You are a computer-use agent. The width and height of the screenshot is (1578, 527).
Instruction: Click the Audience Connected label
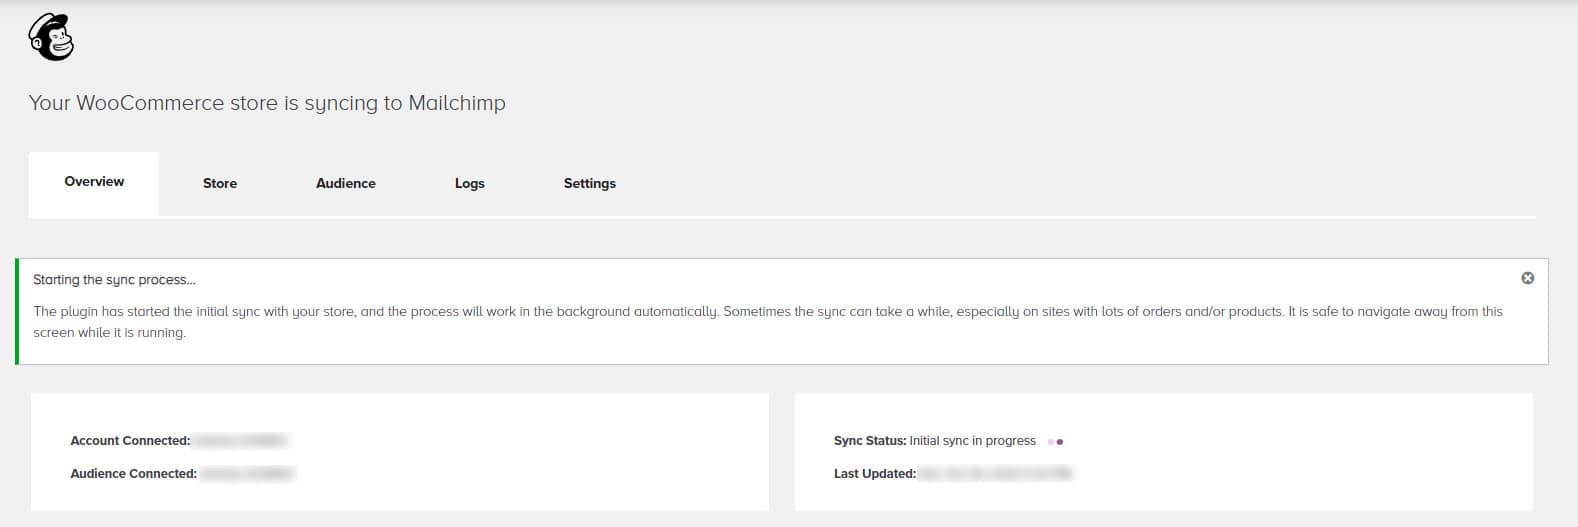click(133, 474)
